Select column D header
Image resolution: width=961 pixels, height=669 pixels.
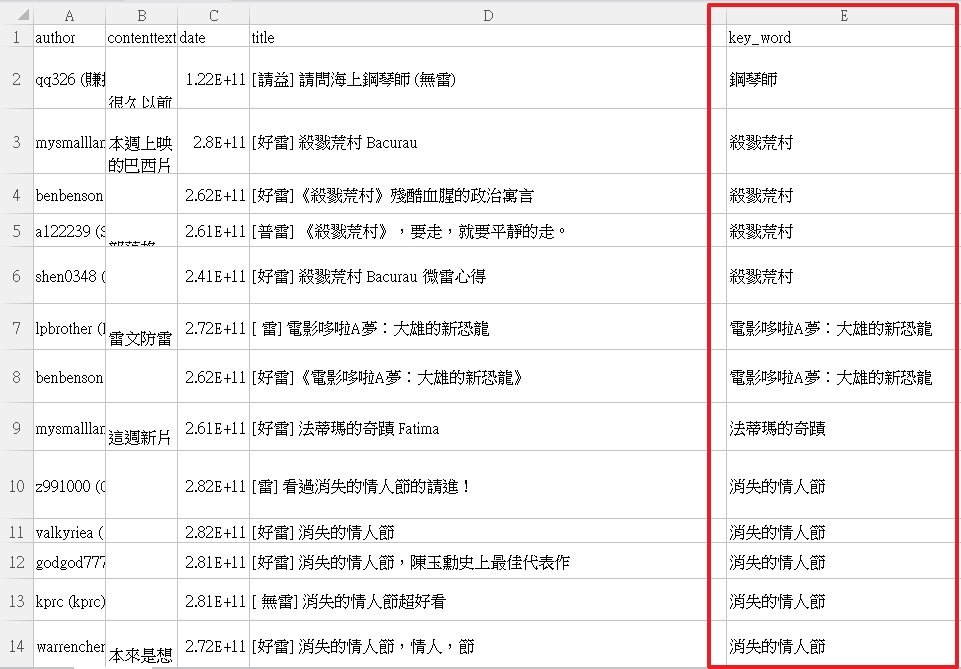(x=488, y=15)
